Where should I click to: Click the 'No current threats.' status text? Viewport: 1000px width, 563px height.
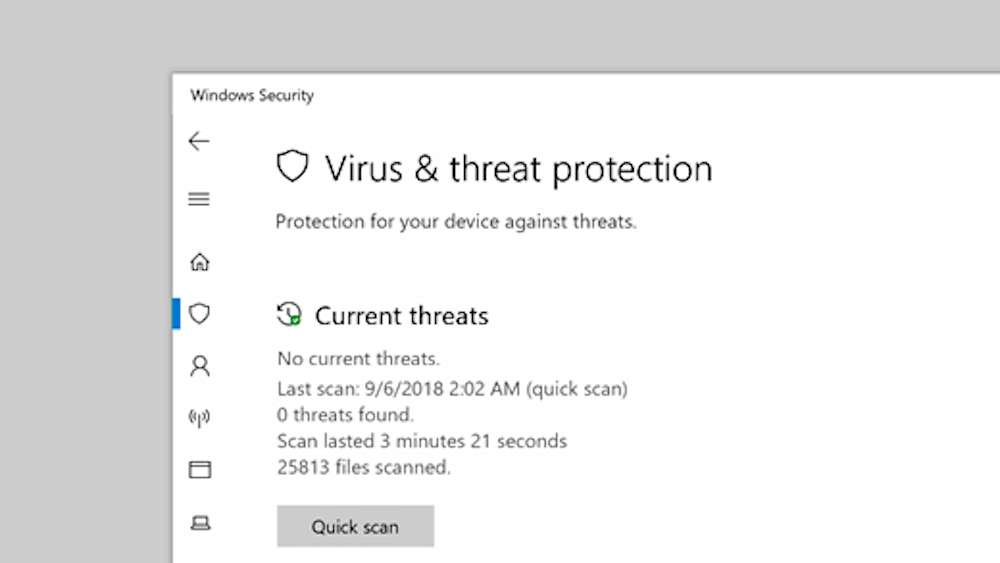click(358, 358)
